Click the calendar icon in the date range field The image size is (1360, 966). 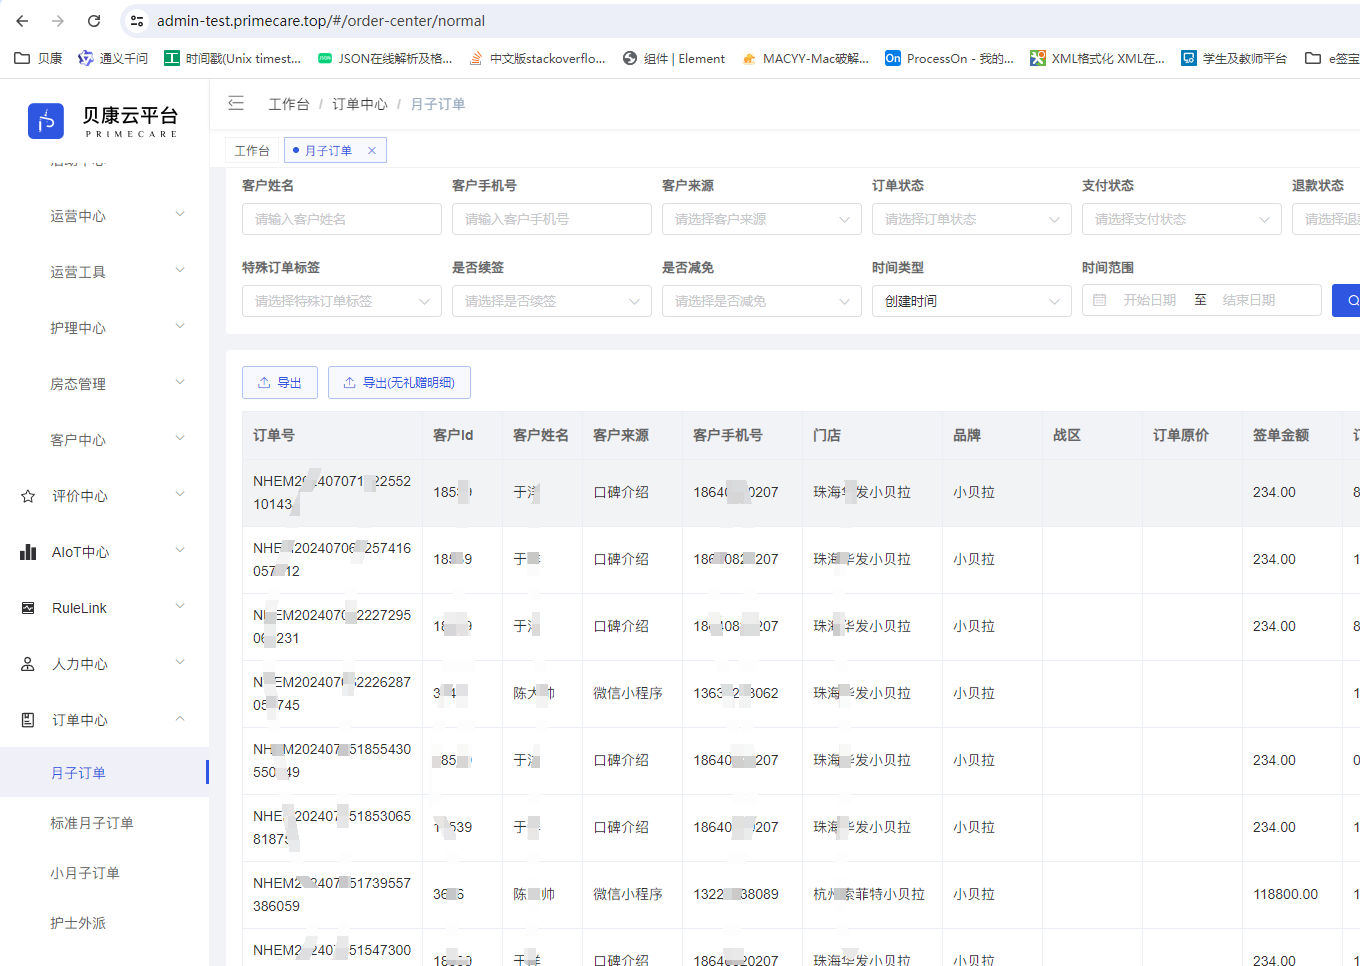click(1100, 300)
